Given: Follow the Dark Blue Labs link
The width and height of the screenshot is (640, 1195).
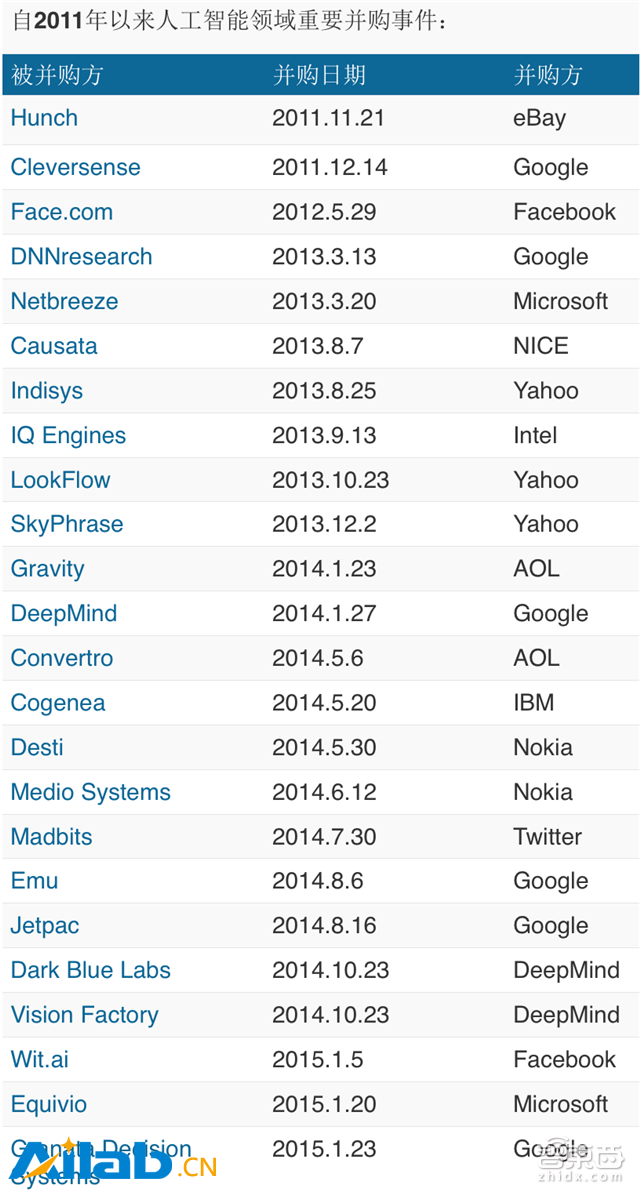Looking at the screenshot, I should tap(91, 969).
